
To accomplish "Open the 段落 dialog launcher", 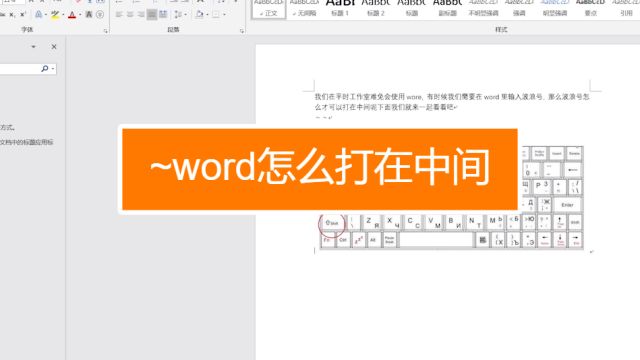I will [242, 31].
